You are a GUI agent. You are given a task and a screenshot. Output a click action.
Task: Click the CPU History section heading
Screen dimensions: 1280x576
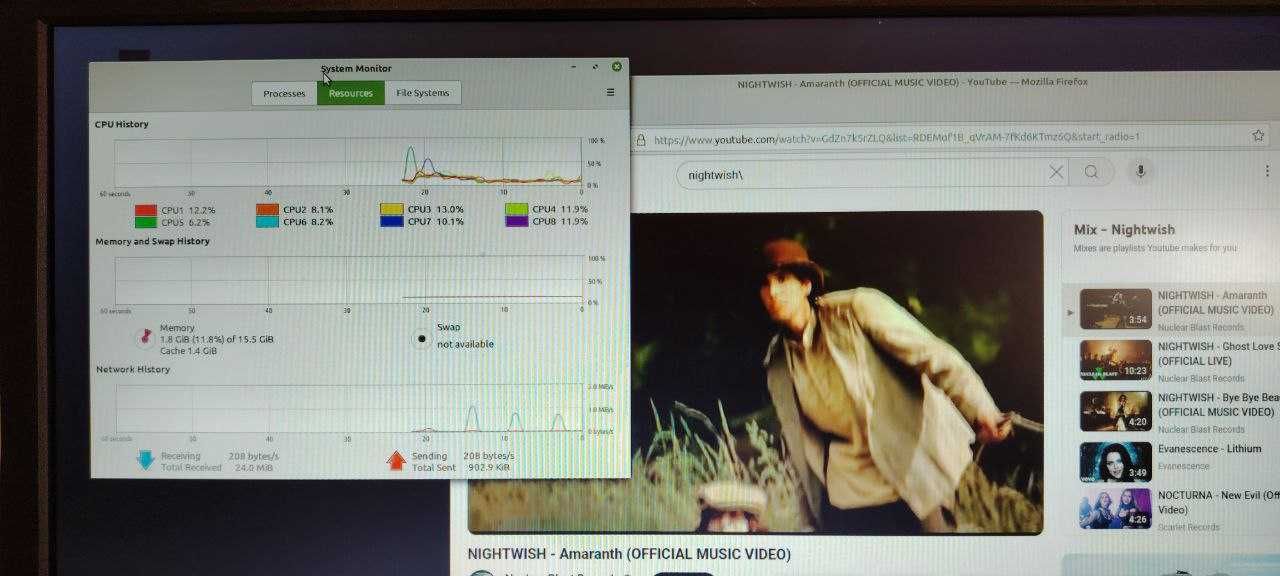122,124
